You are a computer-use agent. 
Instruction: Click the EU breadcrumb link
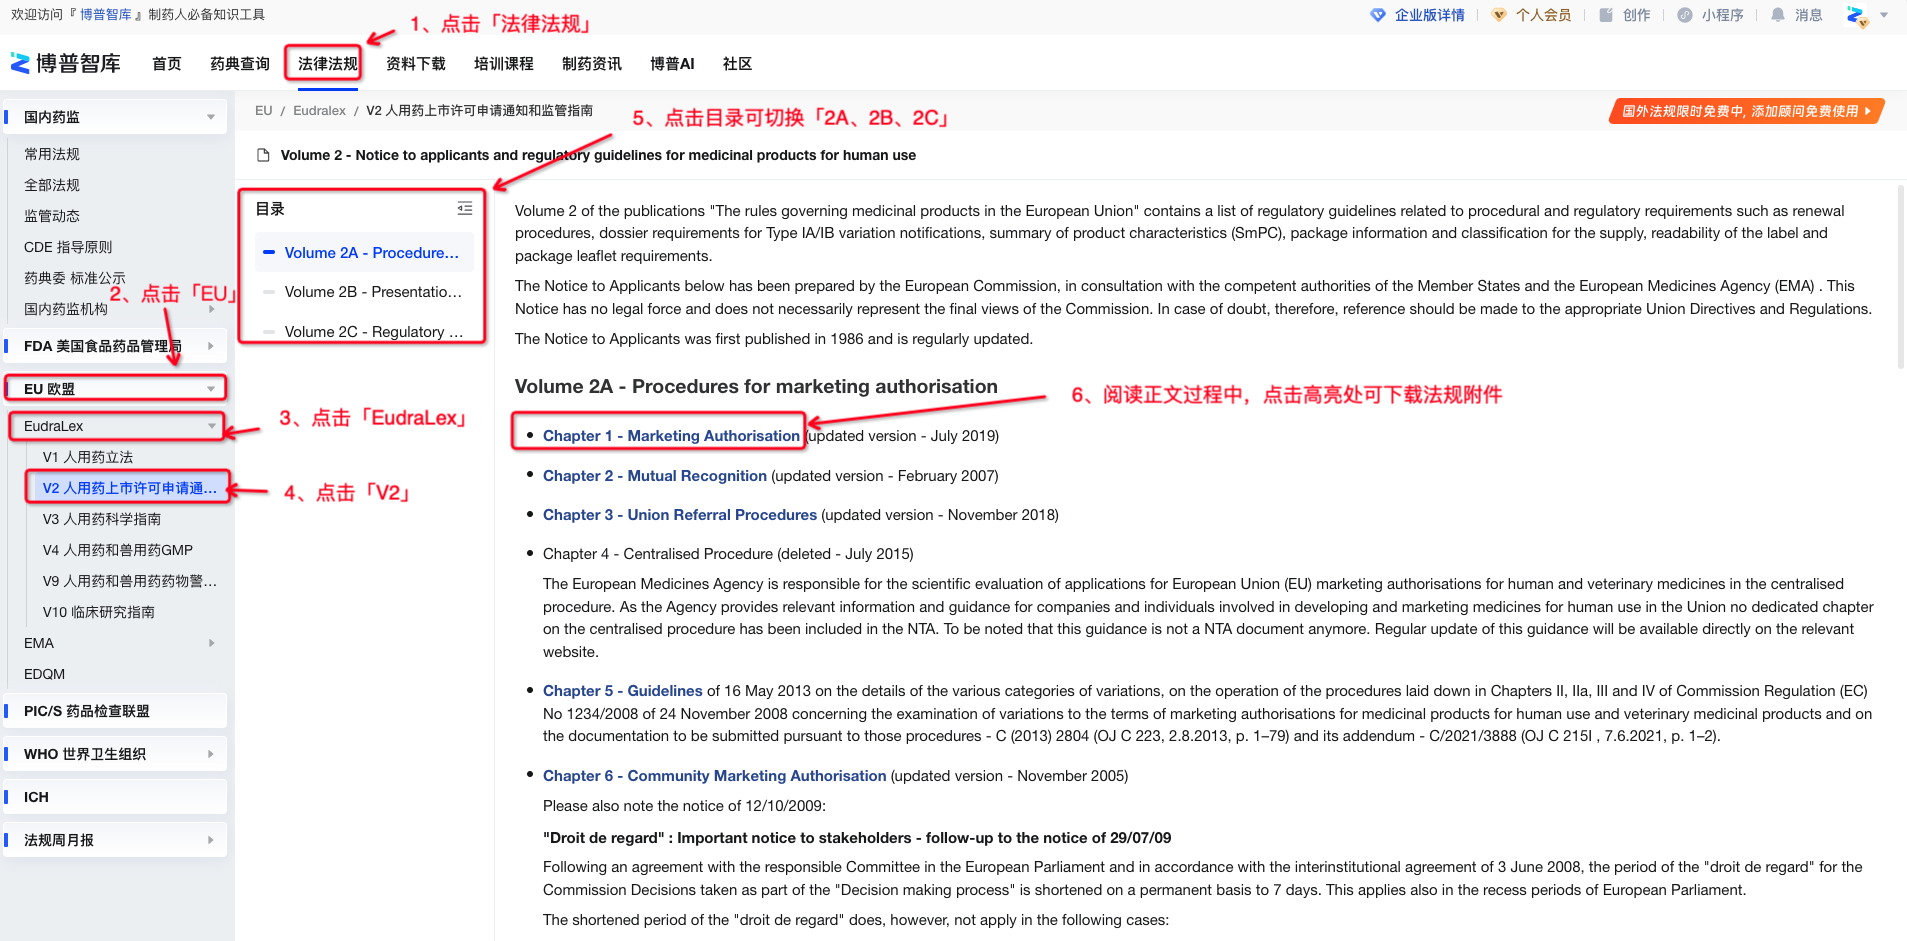point(264,111)
